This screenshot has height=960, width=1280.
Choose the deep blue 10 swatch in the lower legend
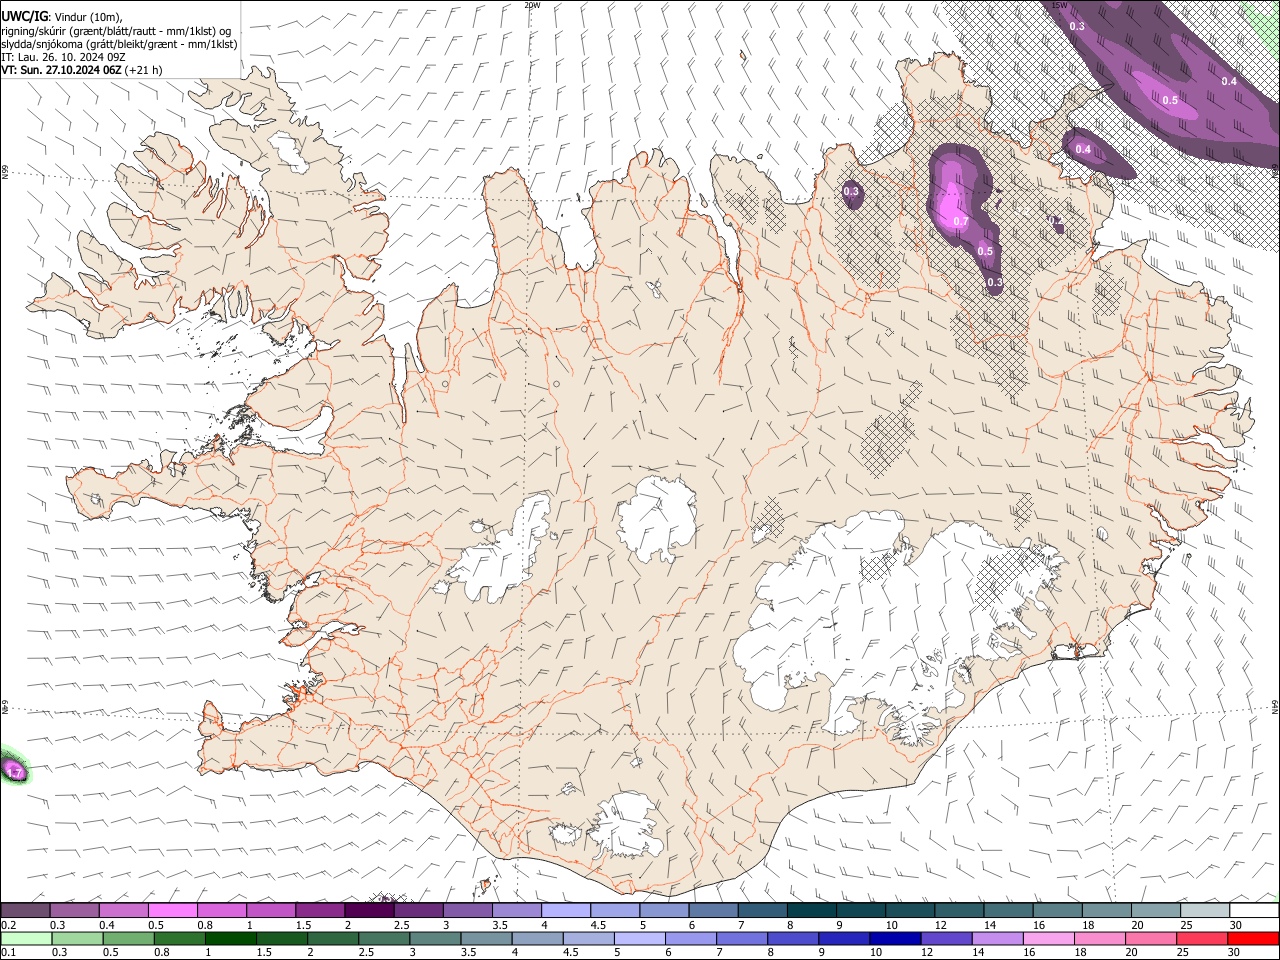click(x=894, y=938)
